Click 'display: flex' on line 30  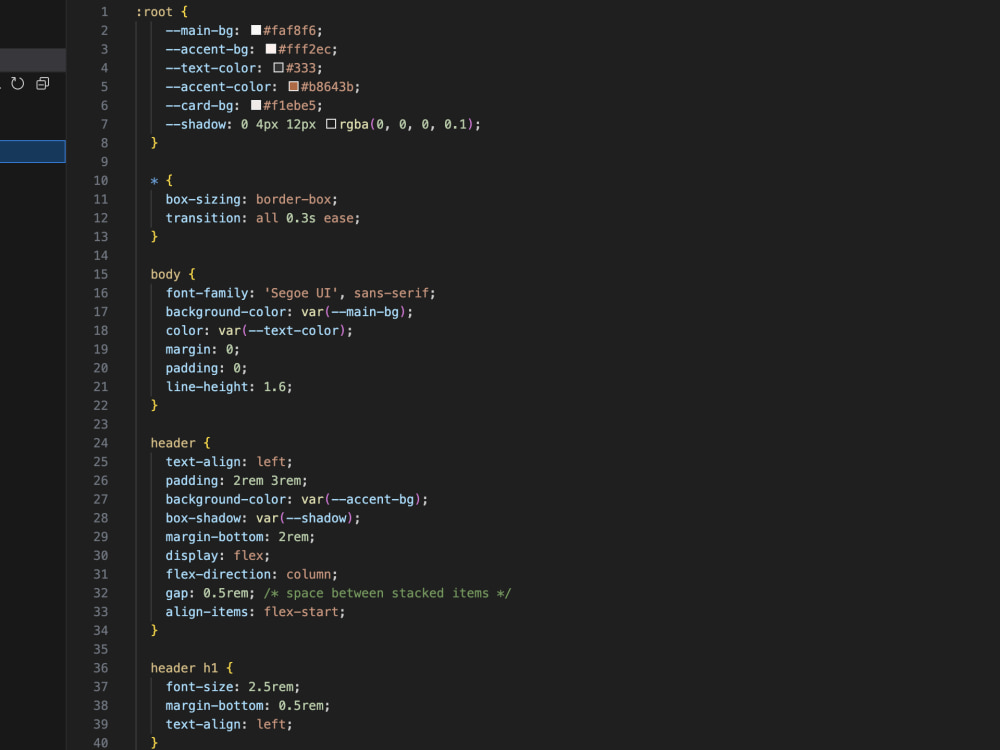click(214, 555)
